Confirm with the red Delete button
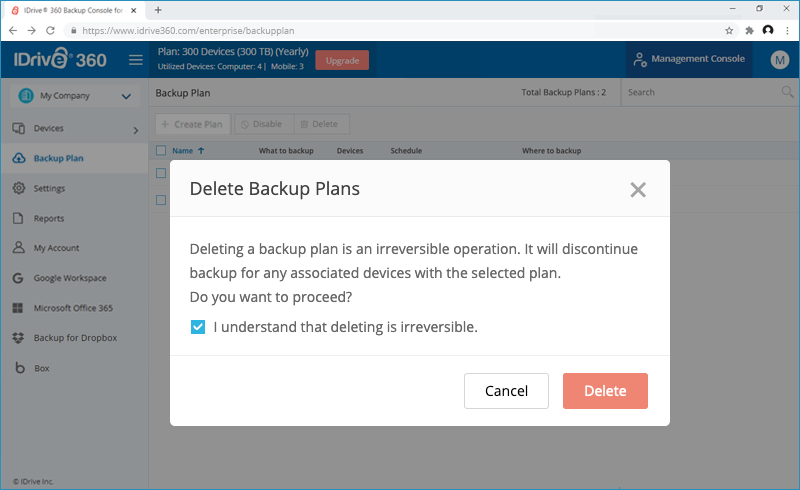800x490 pixels. click(x=605, y=391)
